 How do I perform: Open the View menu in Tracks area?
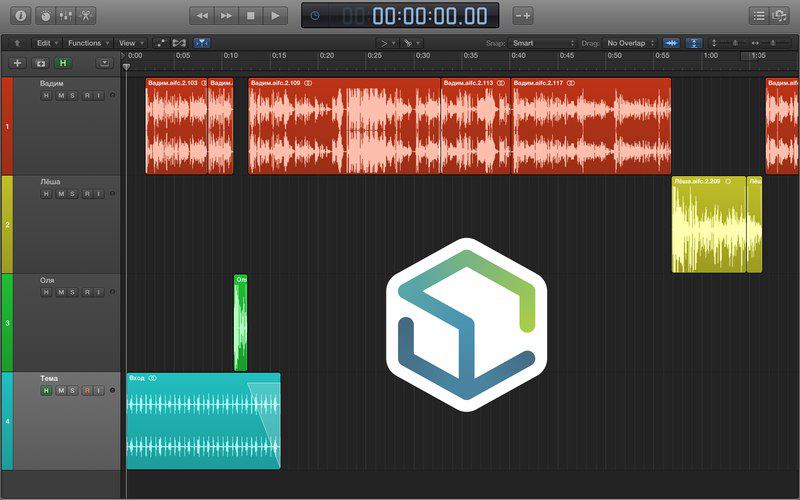click(x=131, y=43)
